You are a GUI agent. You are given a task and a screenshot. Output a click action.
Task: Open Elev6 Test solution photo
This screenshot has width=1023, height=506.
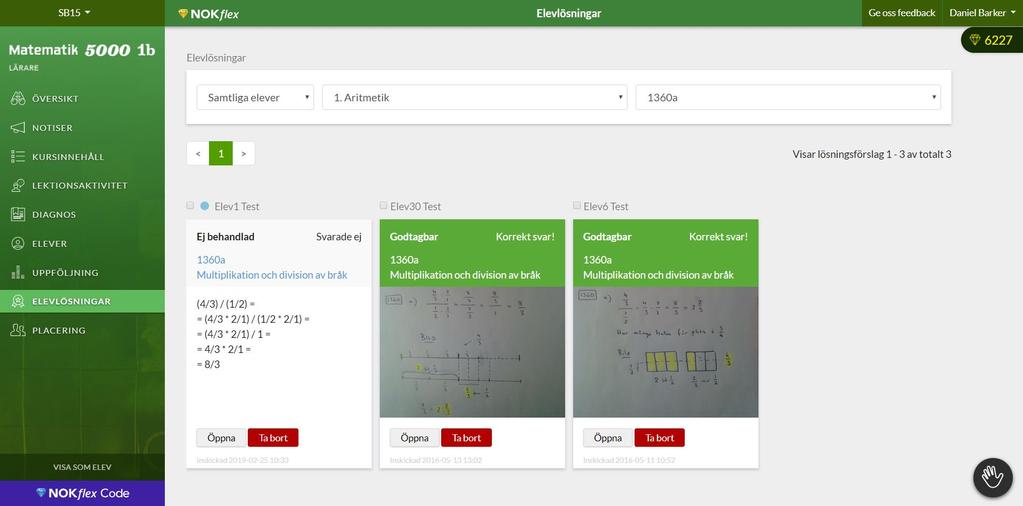[x=665, y=352]
